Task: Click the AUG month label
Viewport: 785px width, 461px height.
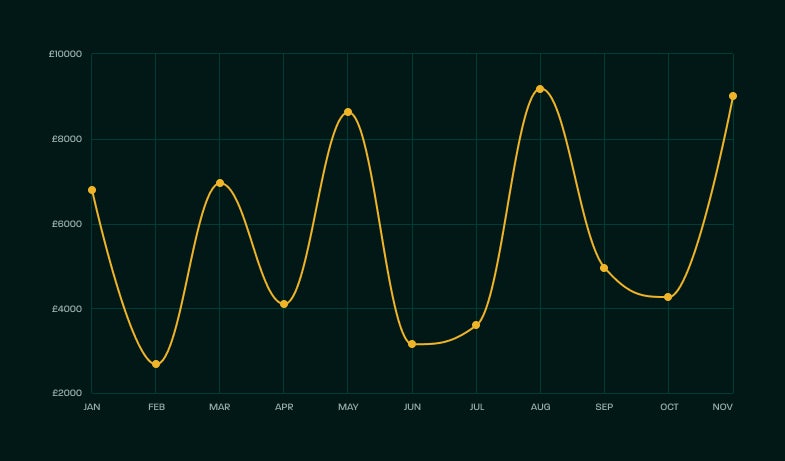Action: [540, 407]
